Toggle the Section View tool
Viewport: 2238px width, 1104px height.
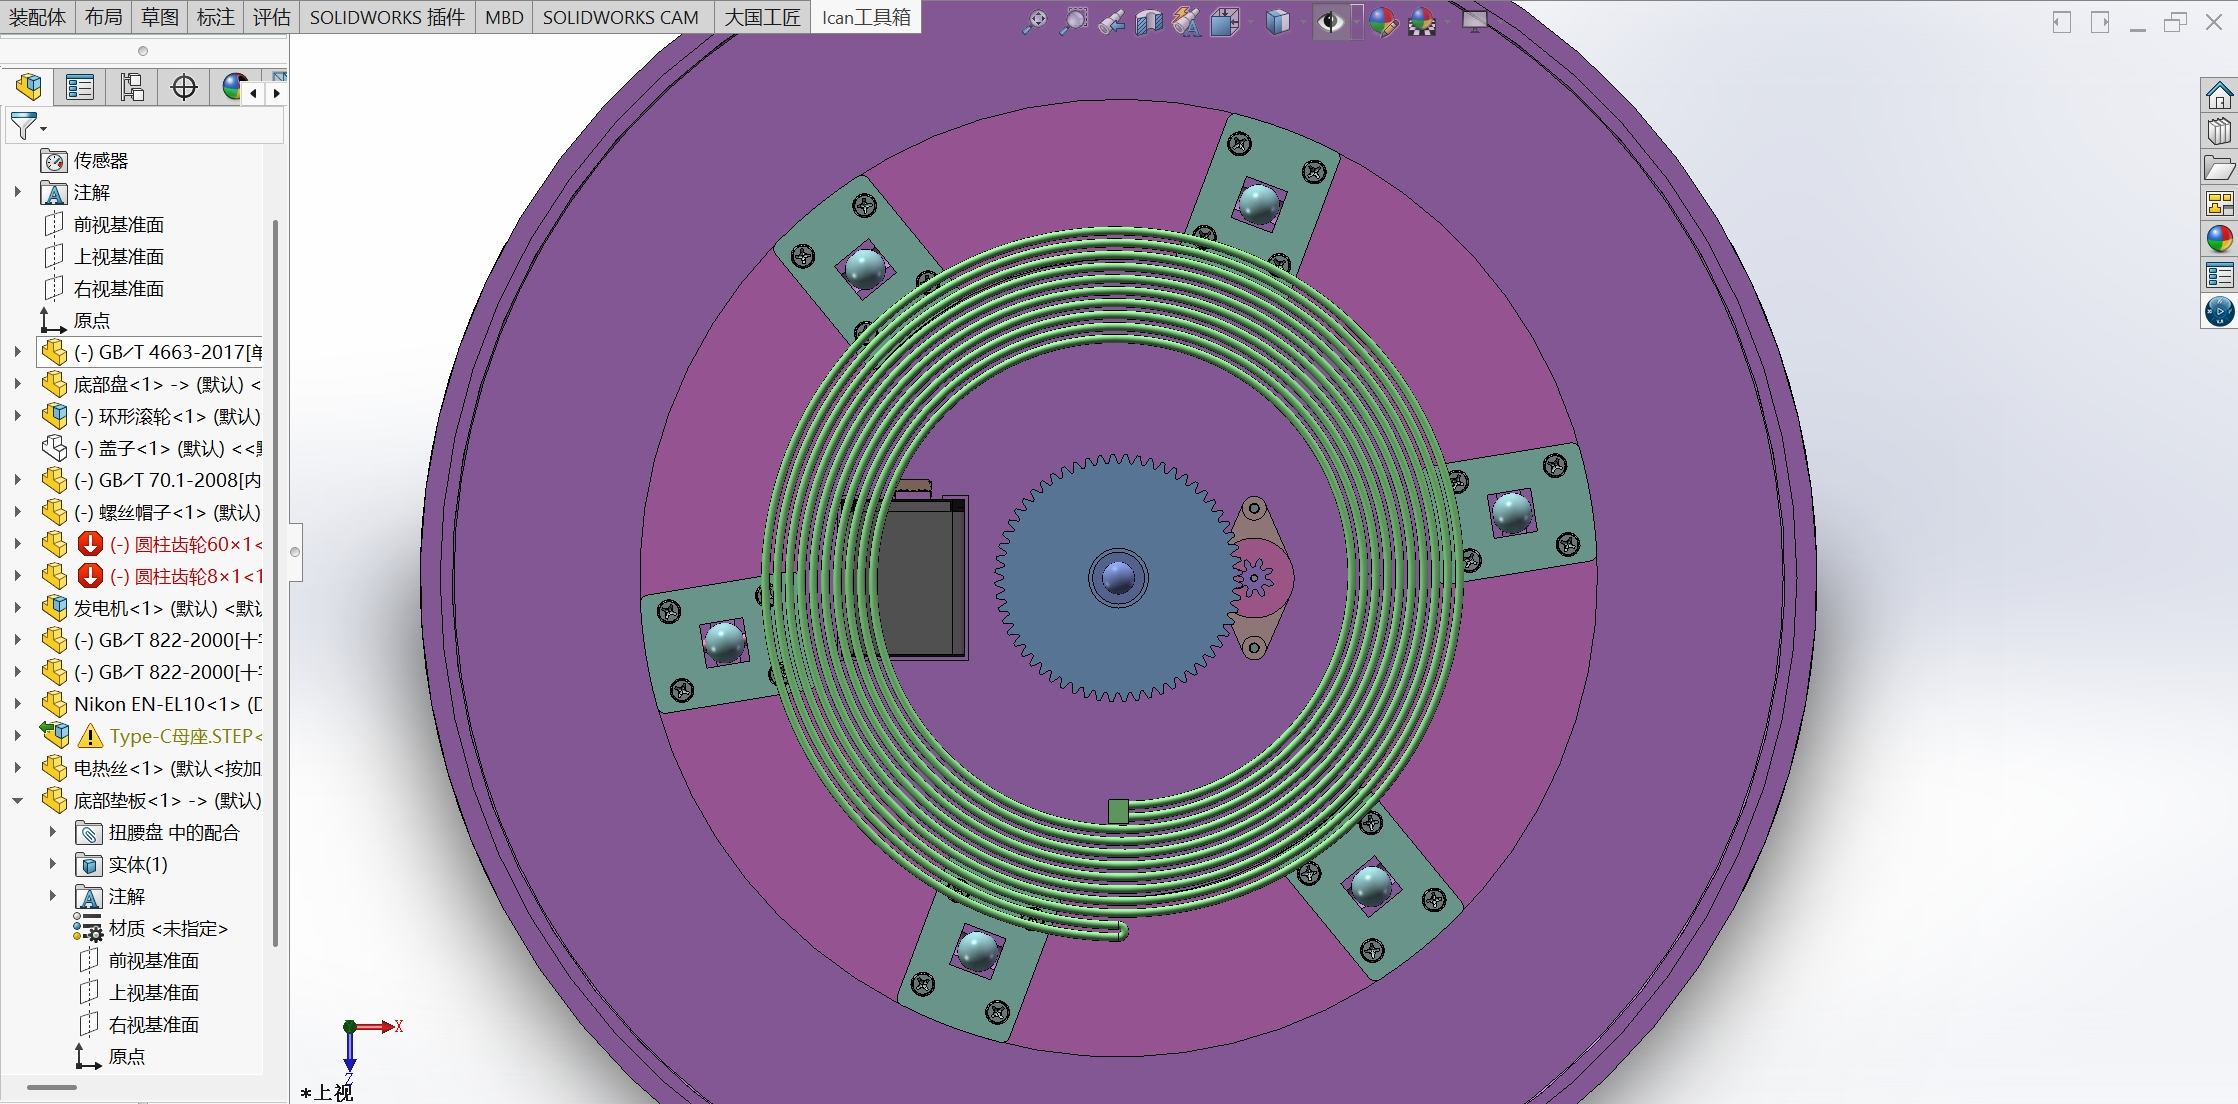coord(1149,21)
